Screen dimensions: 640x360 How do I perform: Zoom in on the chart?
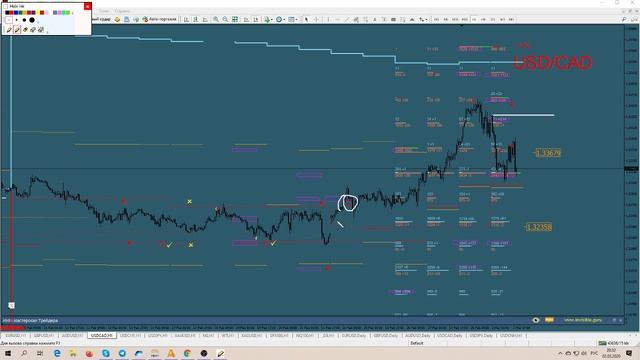point(216,19)
